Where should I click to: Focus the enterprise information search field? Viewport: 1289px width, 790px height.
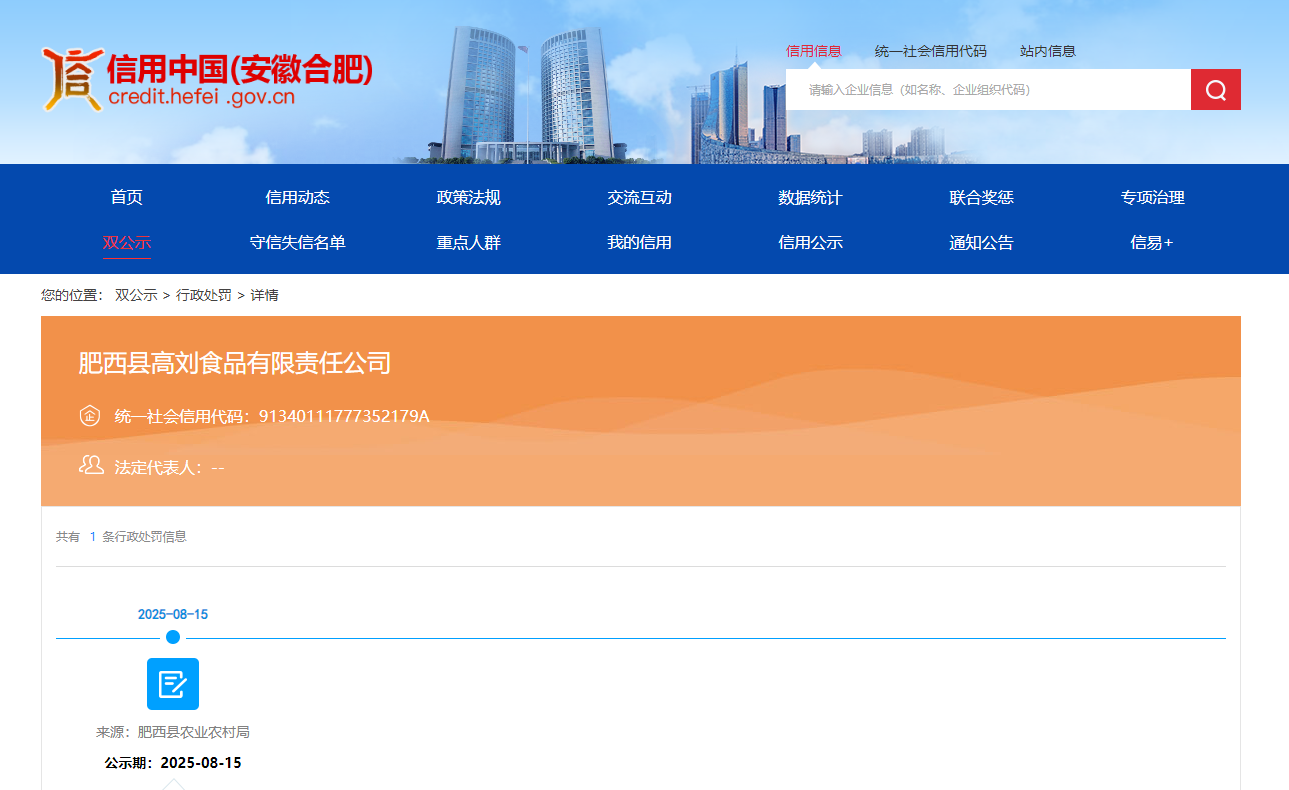[988, 90]
